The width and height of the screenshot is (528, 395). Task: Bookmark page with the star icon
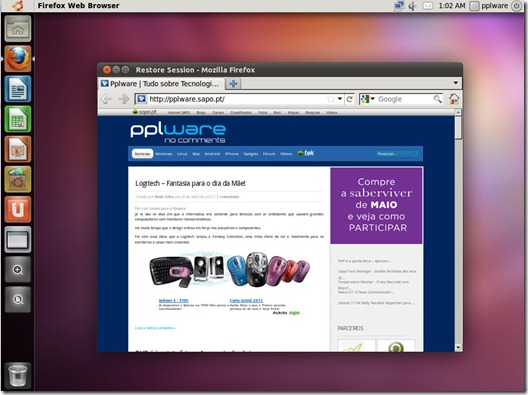[x=331, y=99]
